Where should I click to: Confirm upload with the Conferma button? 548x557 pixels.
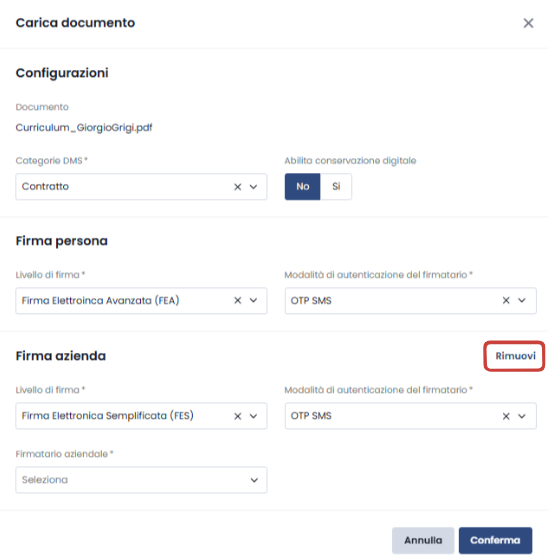point(495,540)
